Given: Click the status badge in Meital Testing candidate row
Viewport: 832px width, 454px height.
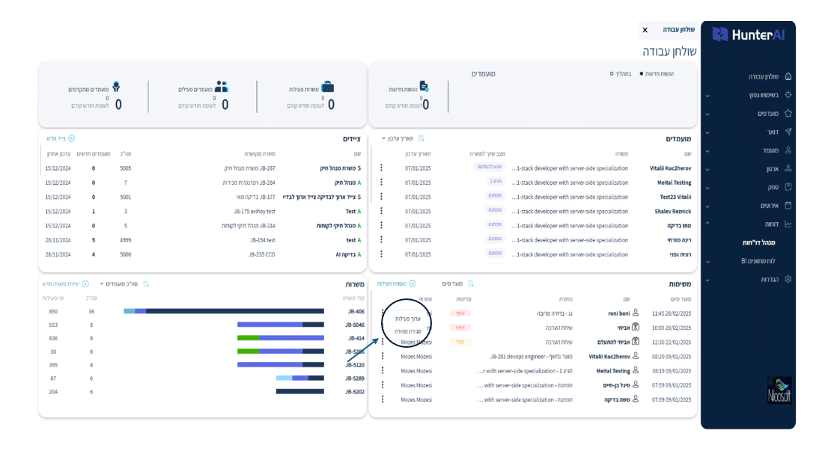Looking at the screenshot, I should 495,181.
